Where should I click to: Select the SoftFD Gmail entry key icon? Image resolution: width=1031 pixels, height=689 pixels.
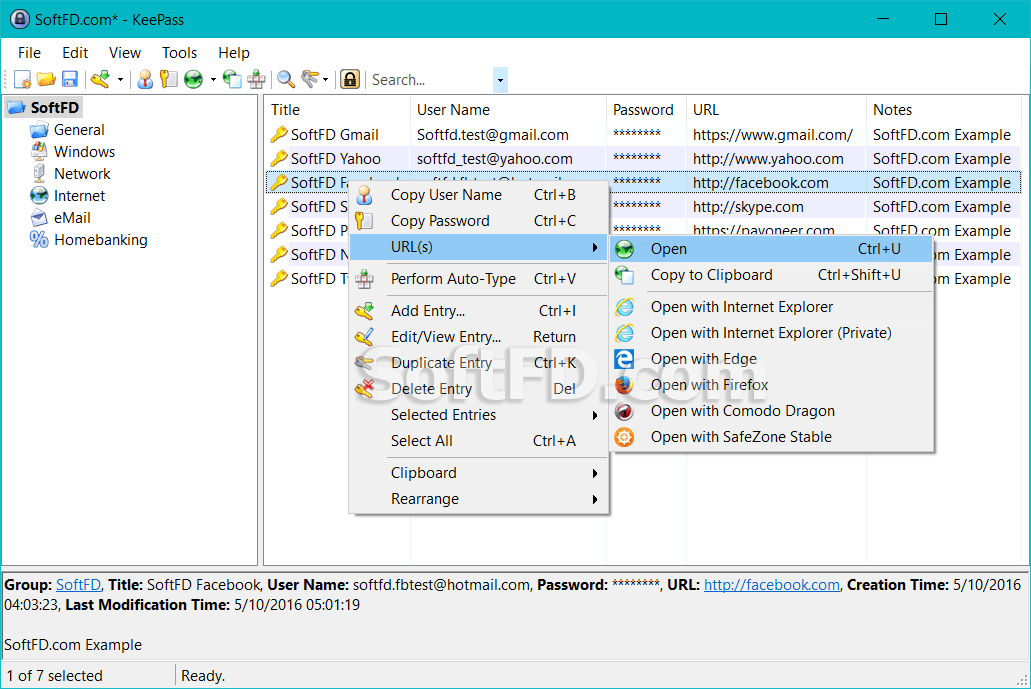point(279,135)
